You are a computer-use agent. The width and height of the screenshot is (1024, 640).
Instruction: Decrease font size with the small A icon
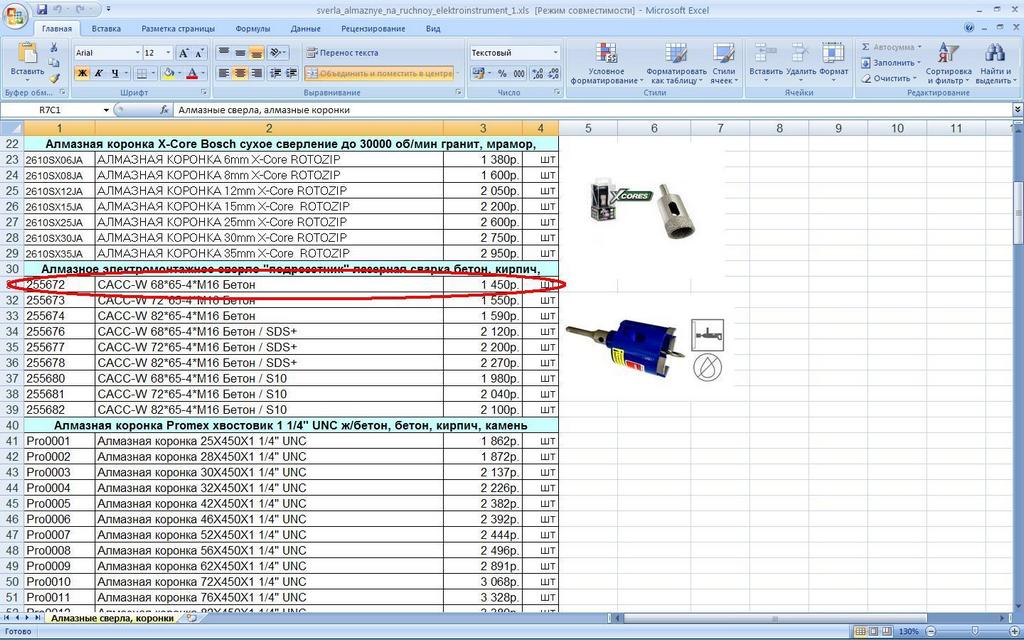[x=199, y=53]
